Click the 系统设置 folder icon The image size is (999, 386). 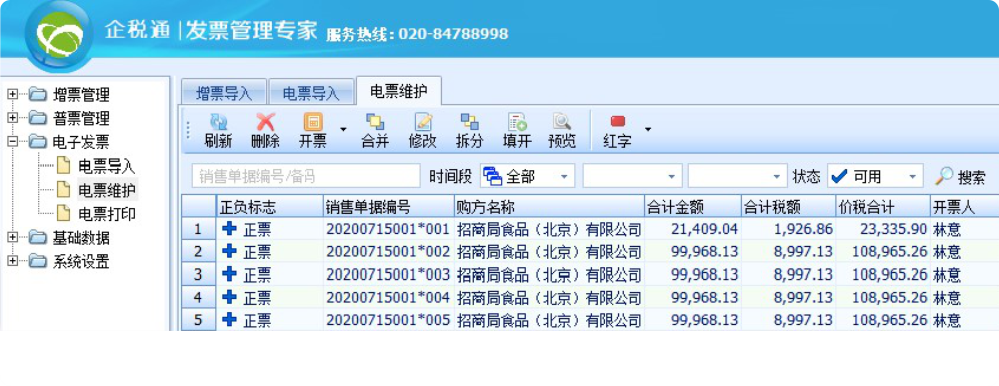[38, 261]
